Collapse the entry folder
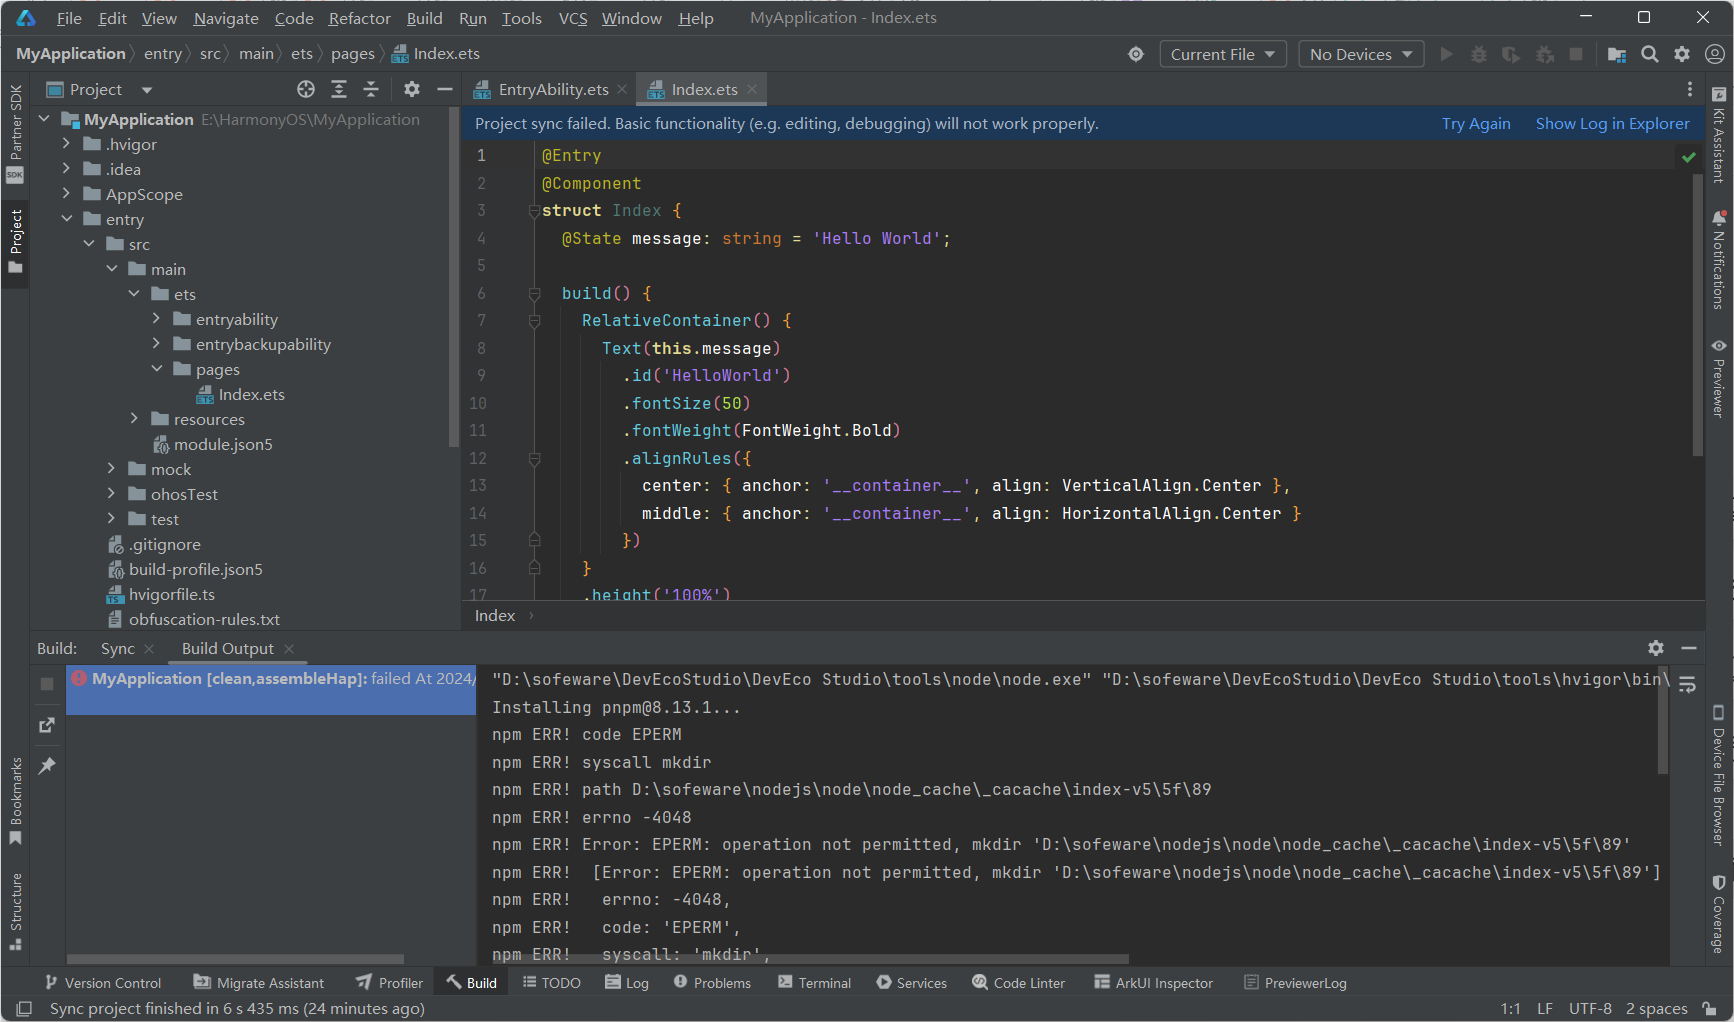This screenshot has width=1734, height=1022. (66, 219)
